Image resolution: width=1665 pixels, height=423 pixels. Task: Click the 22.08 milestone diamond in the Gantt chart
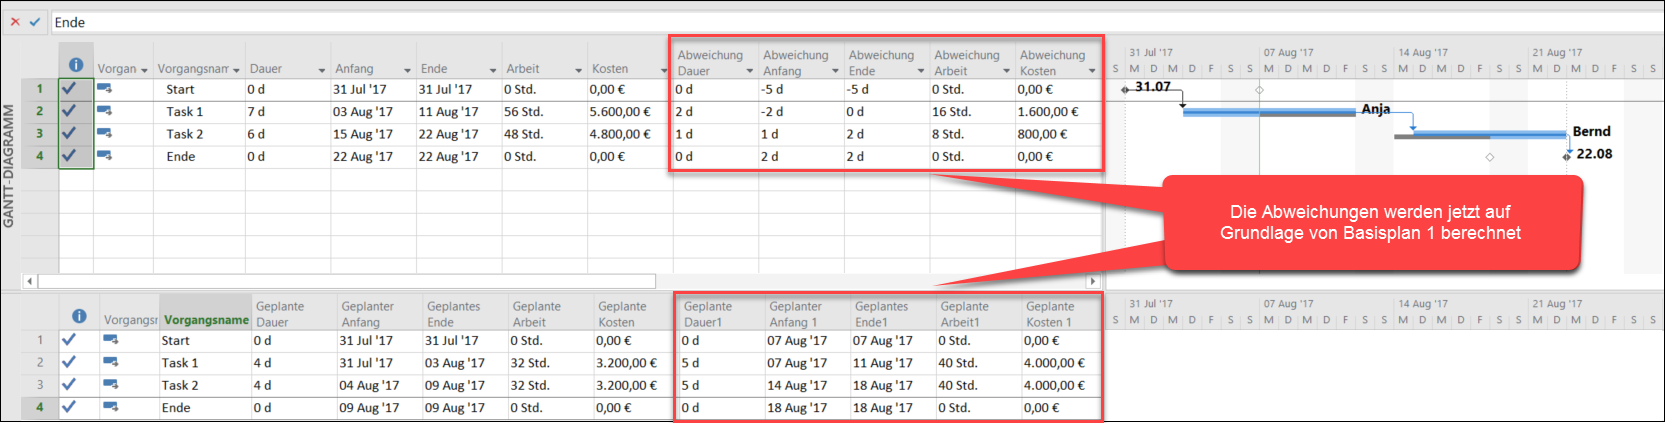point(1567,156)
